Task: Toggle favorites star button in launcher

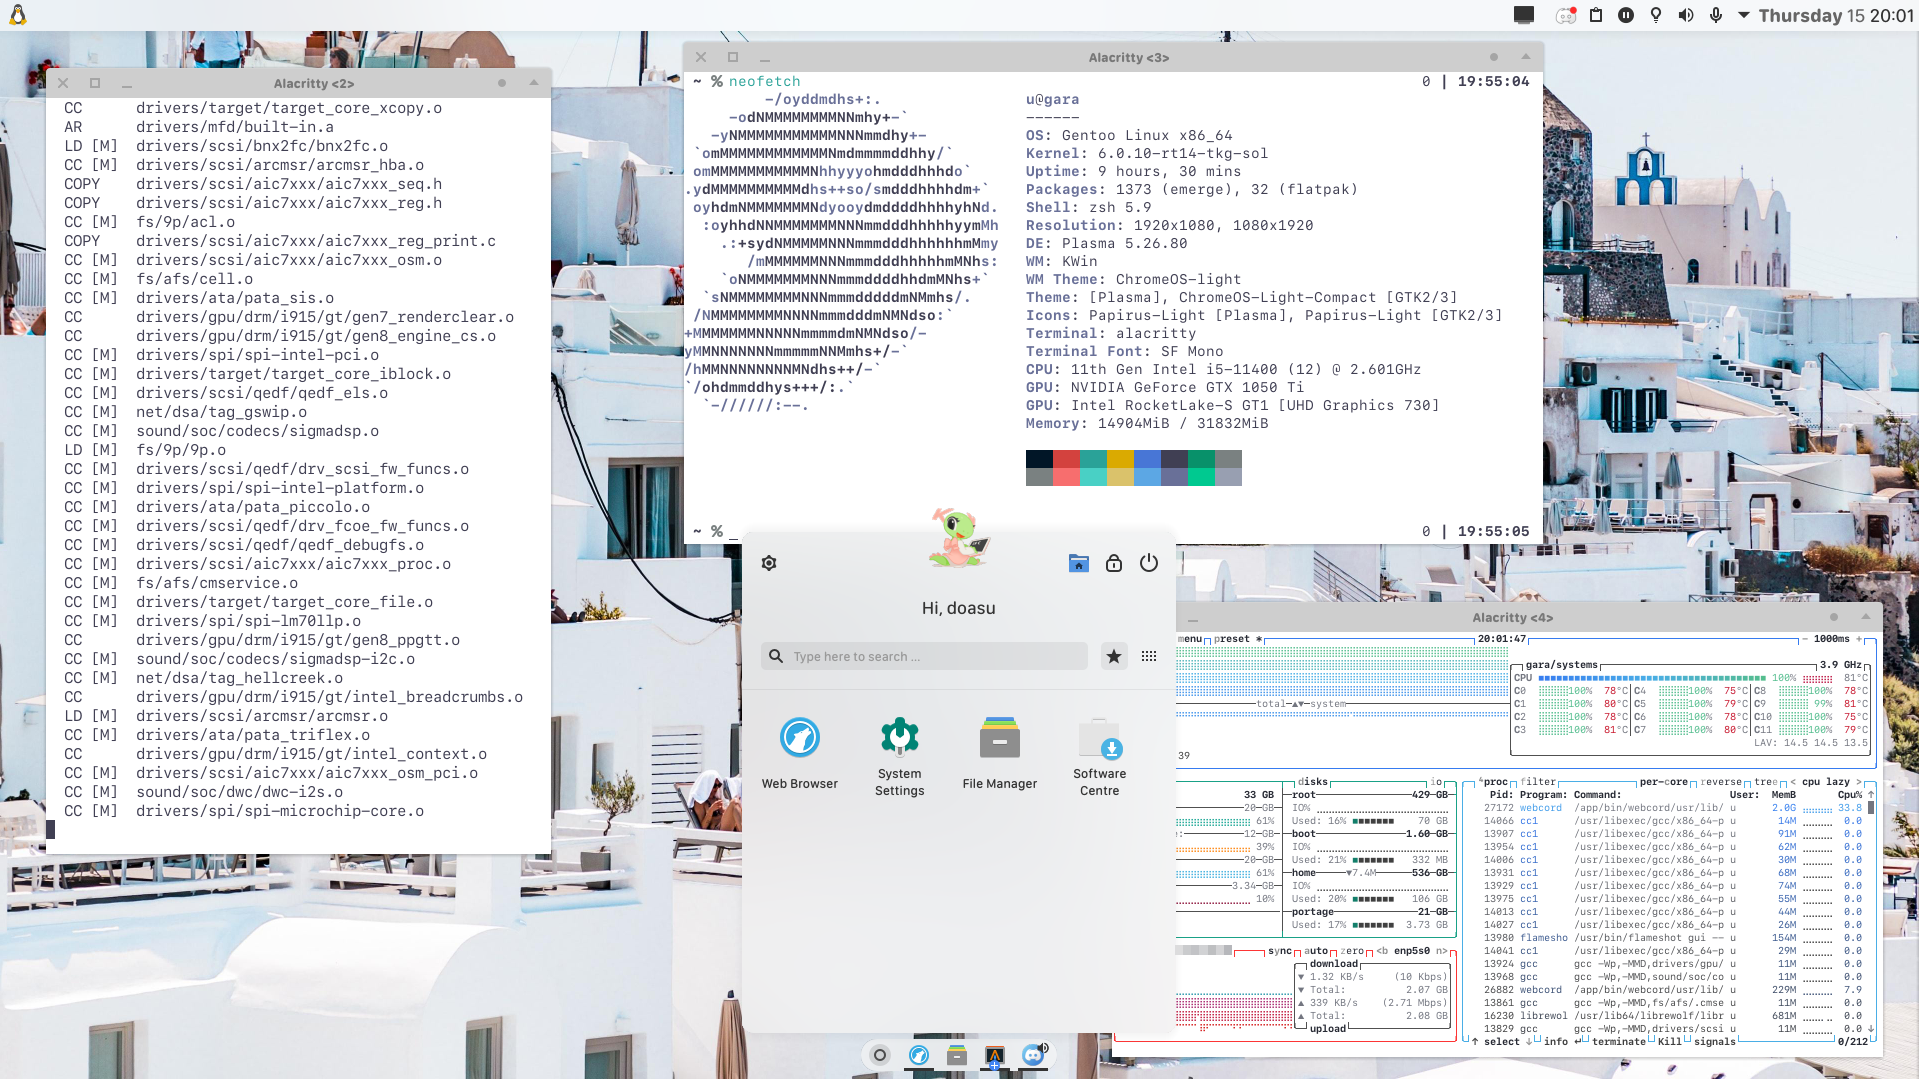Action: point(1113,656)
